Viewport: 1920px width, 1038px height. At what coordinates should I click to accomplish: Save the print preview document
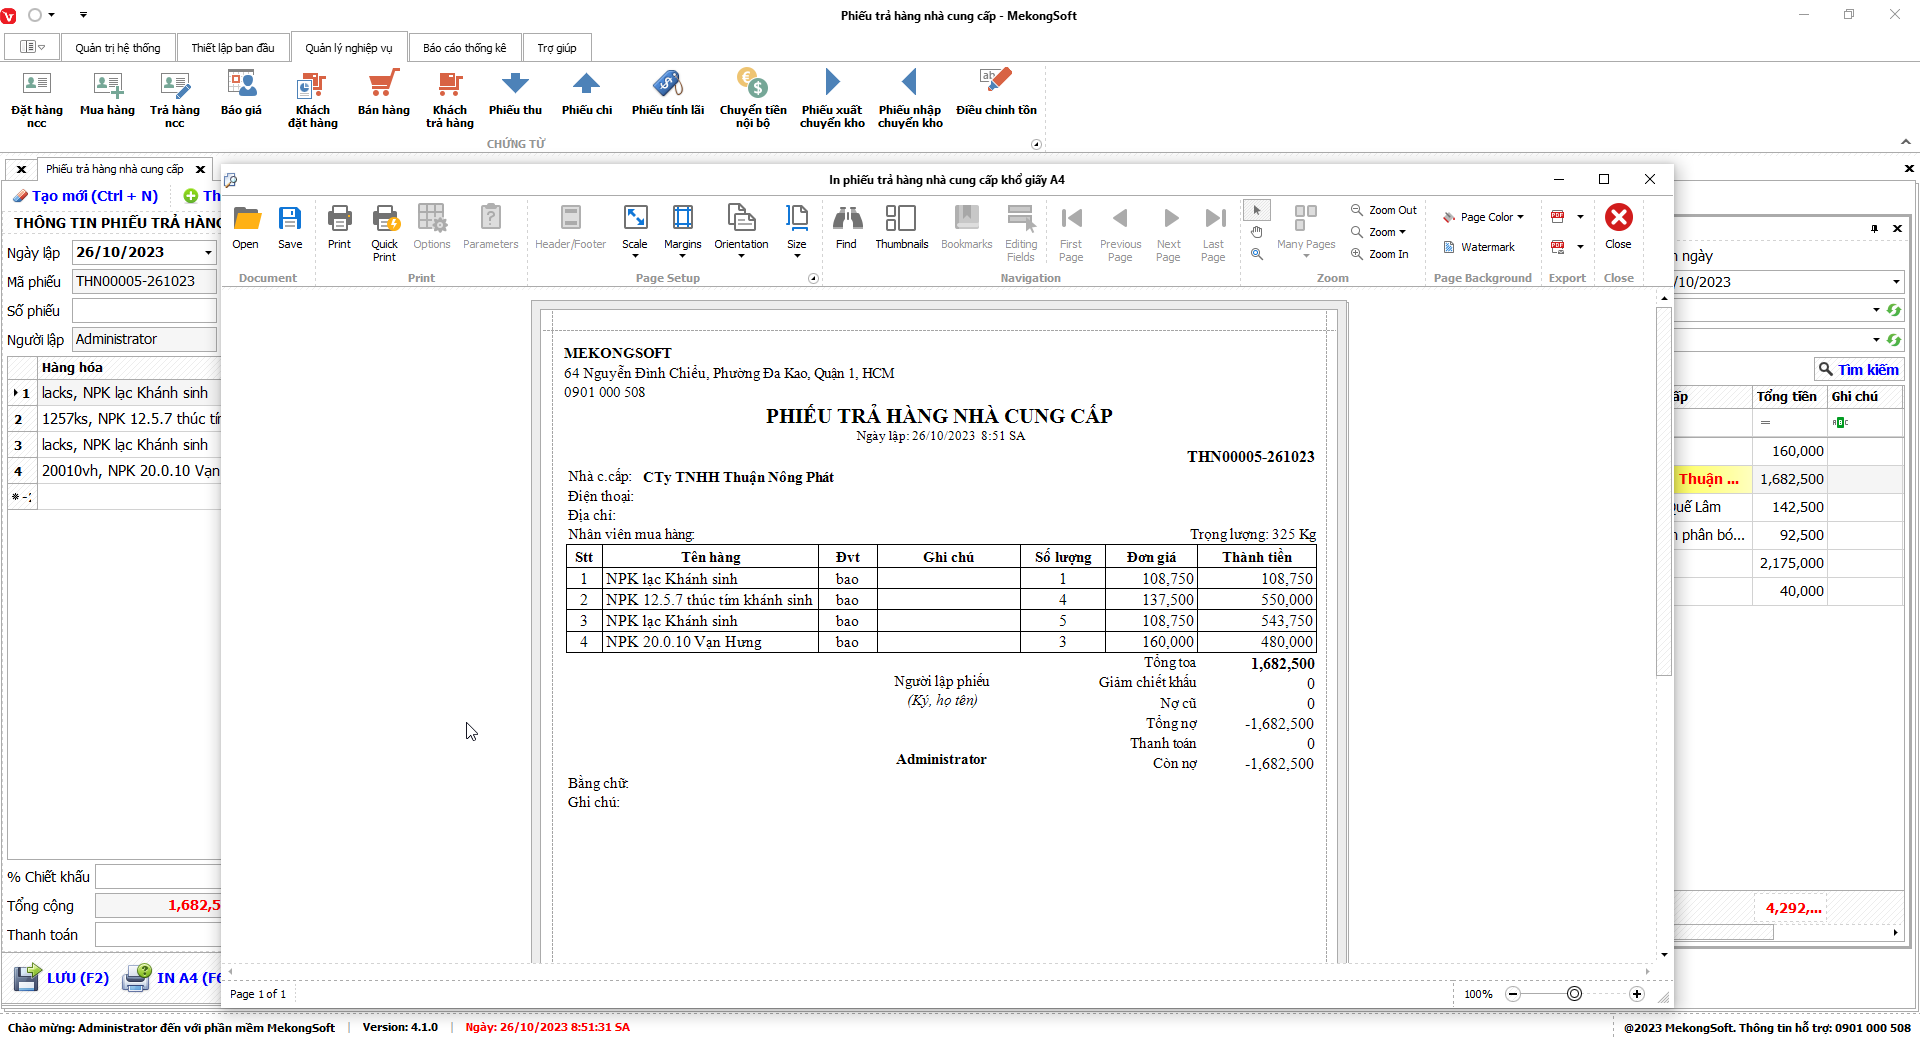click(290, 227)
